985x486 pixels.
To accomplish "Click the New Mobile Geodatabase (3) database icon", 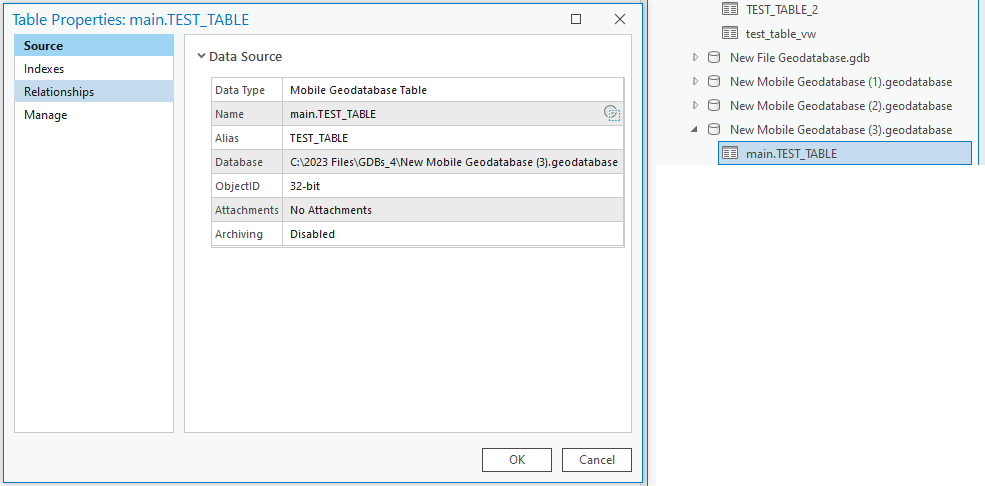I will coord(714,129).
